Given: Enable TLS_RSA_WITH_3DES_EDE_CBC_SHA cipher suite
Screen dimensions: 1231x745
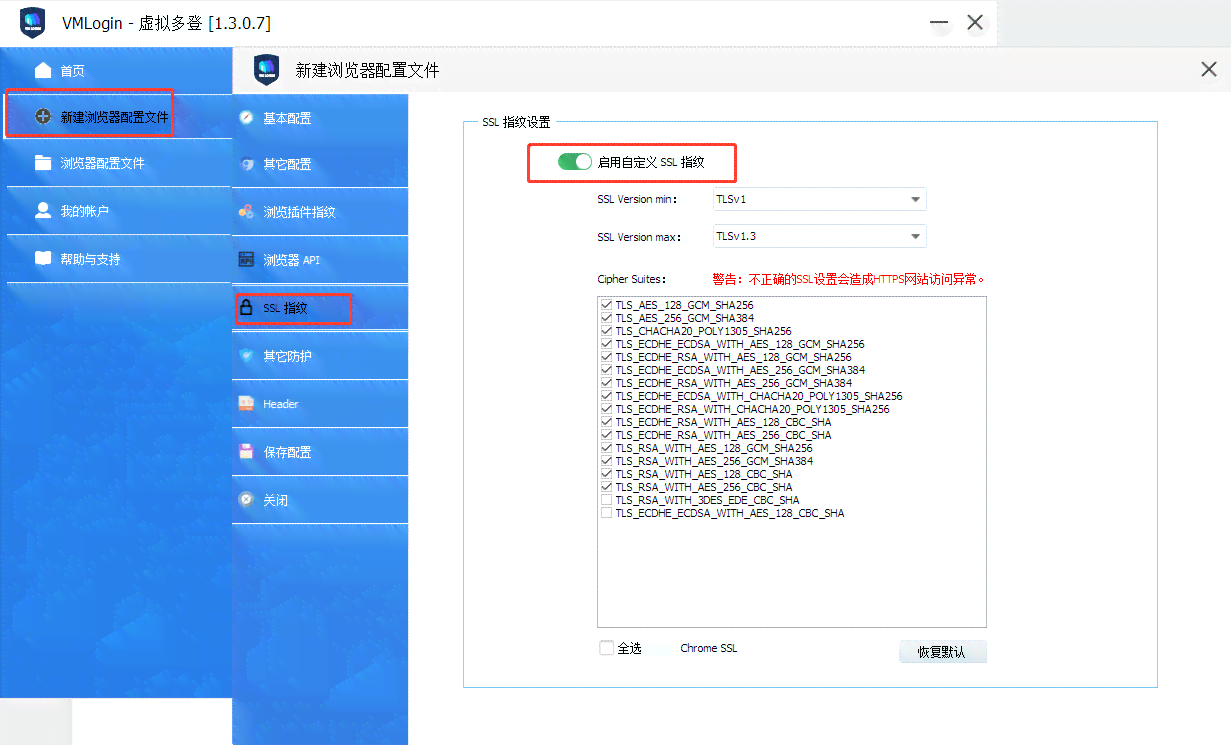Looking at the screenshot, I should pyautogui.click(x=606, y=499).
